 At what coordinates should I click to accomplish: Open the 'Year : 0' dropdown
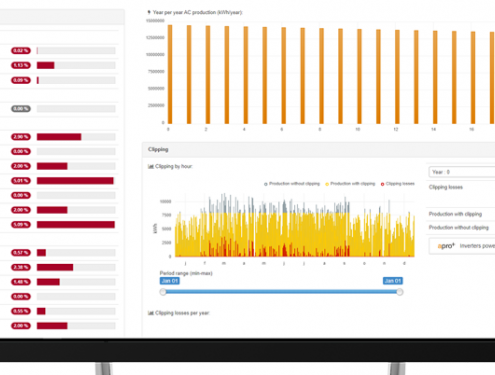[462, 172]
